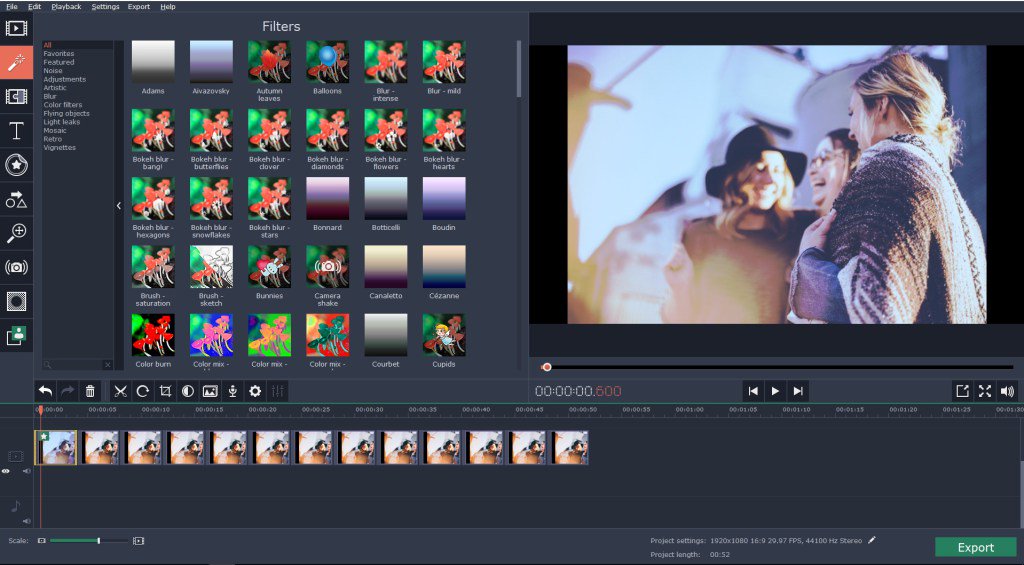Mute the video track with its speaker icon
Viewport: 1024px width, 565px height.
point(27,470)
